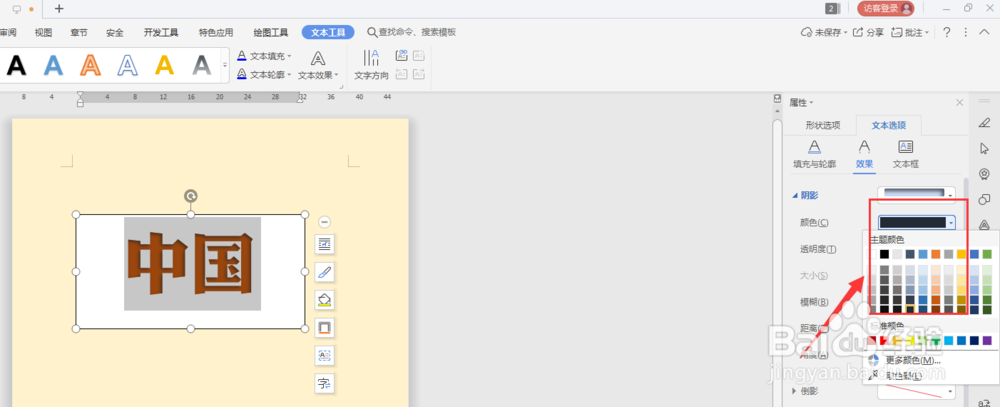This screenshot has width=1000, height=407.
Task: Click the 访客登录 guest login button
Action: coord(885,8)
